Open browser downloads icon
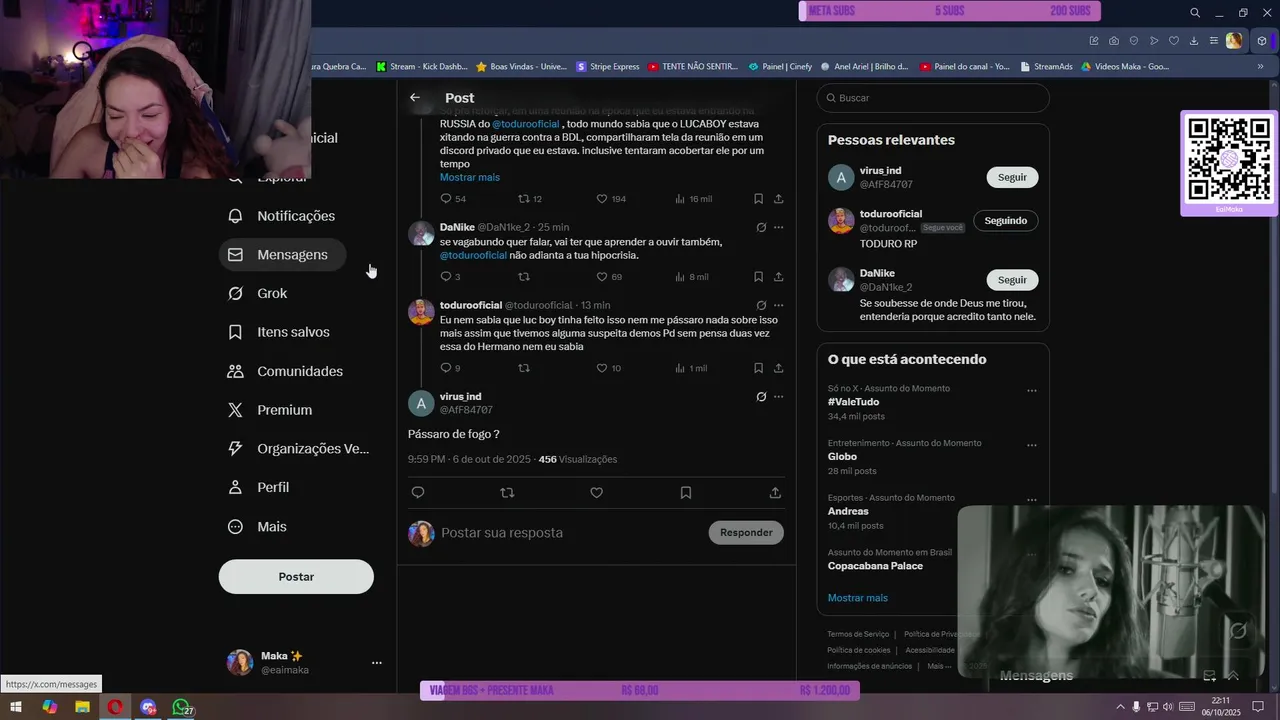The image size is (1280, 720). 1194,41
